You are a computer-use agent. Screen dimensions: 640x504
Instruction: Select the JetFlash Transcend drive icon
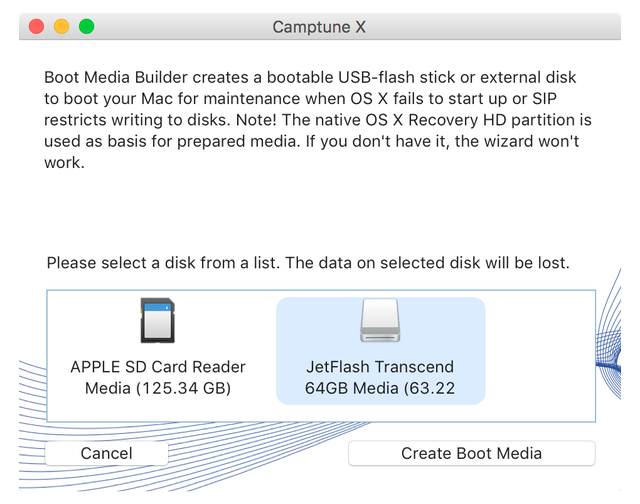pos(380,320)
